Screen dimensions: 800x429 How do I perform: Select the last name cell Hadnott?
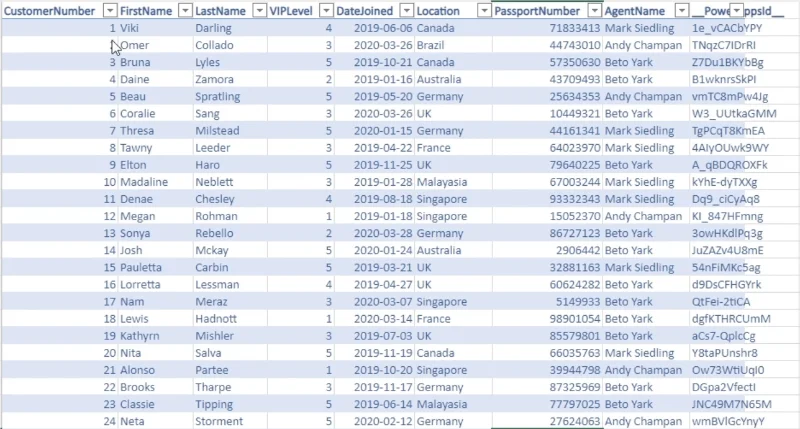(x=230, y=318)
